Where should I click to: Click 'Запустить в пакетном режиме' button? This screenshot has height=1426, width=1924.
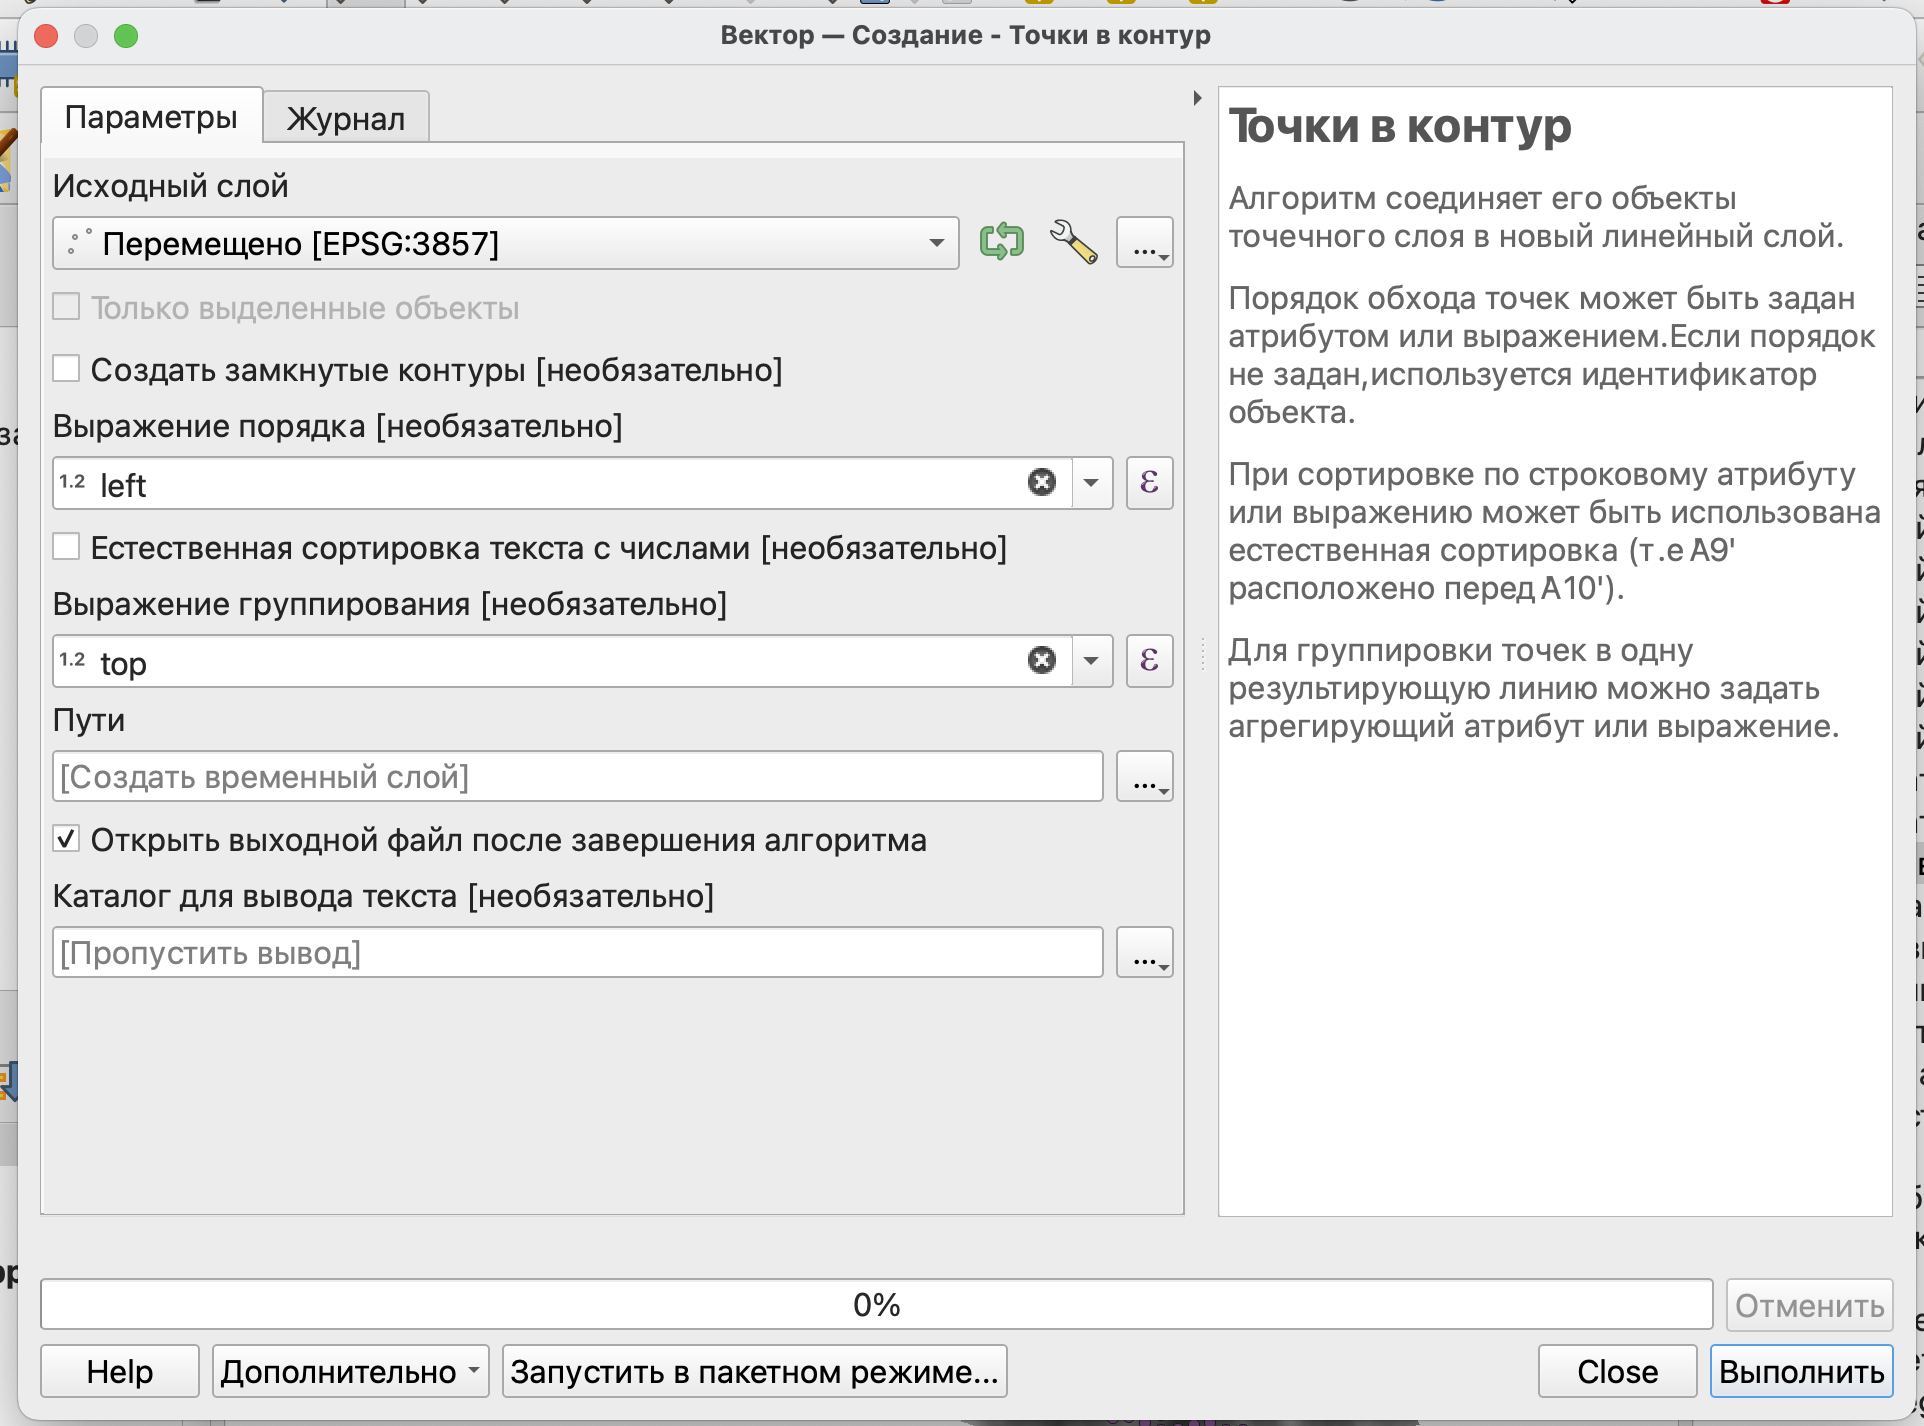click(754, 1371)
